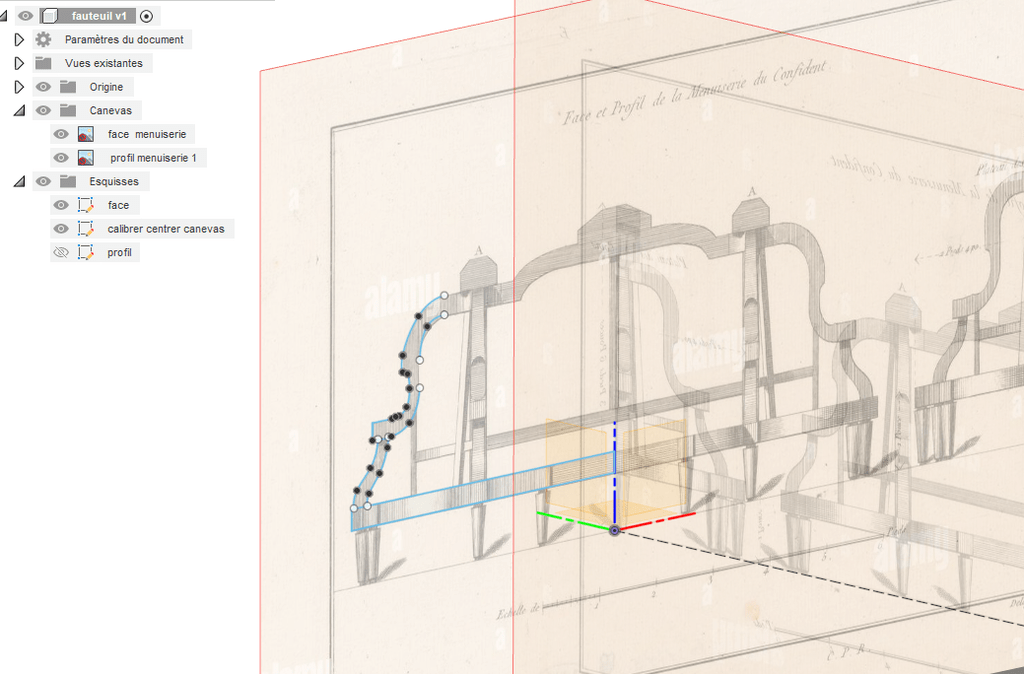The height and width of the screenshot is (674, 1024).
Task: Click the face sketch icon
Action: (x=86, y=205)
